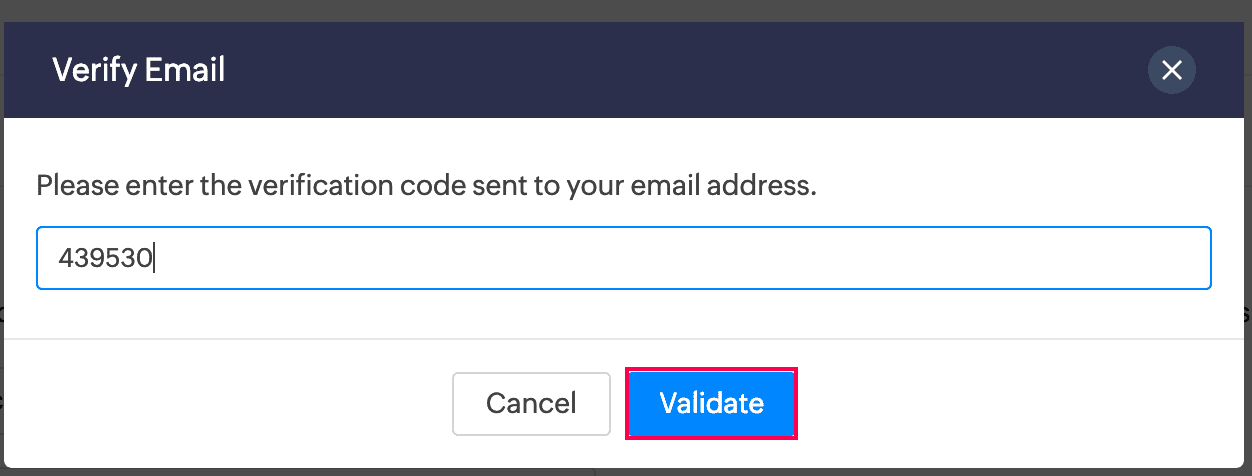Close the Verify Email dialog with X
The height and width of the screenshot is (476, 1252).
click(x=1171, y=70)
